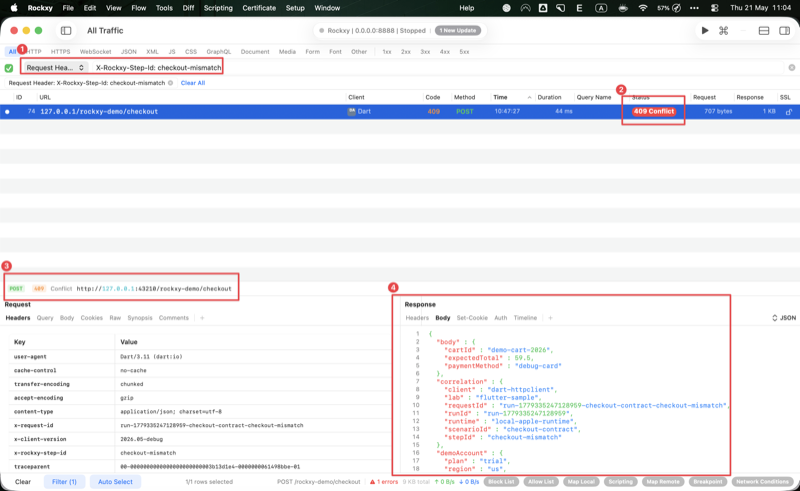Change the response JSON format dropdown

[x=784, y=318]
